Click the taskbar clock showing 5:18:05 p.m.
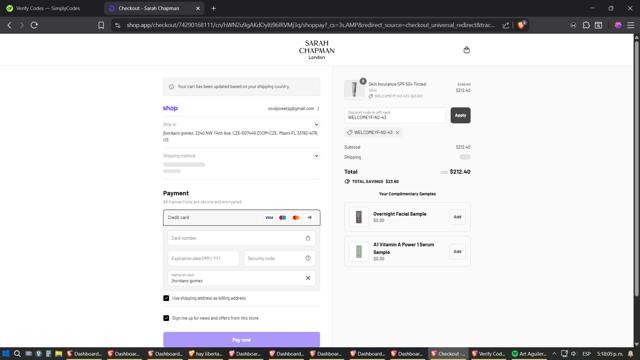Viewport: 640px width, 360px height. [x=610, y=353]
